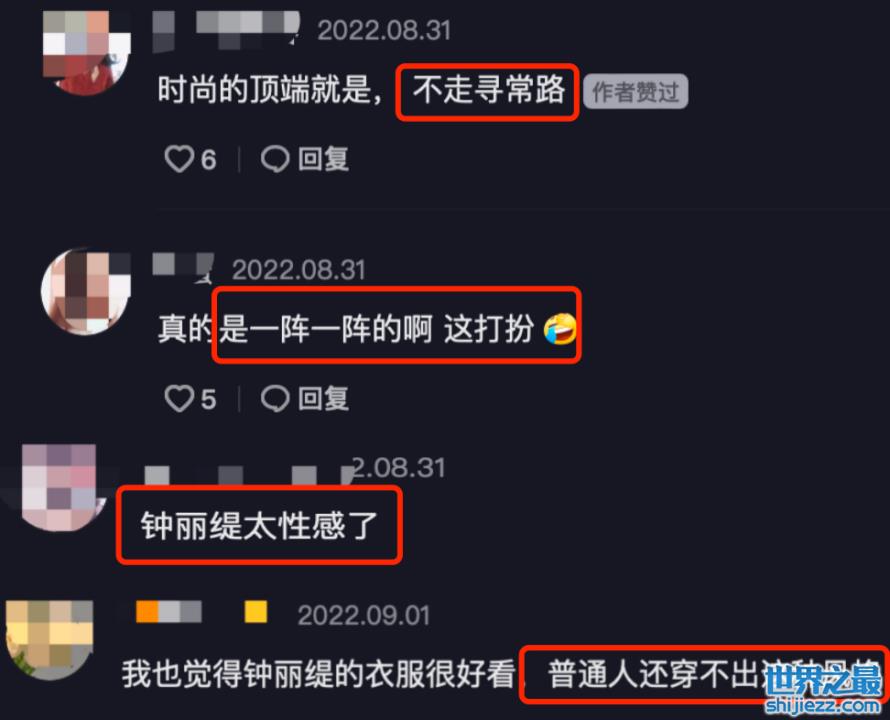The width and height of the screenshot is (890, 720).
Task: Open the second commenter's avatar
Action: (x=86, y=291)
